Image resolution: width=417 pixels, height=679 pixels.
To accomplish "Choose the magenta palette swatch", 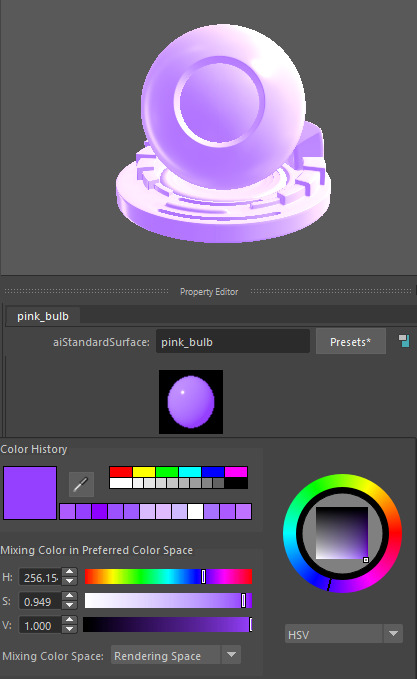I will click(236, 472).
